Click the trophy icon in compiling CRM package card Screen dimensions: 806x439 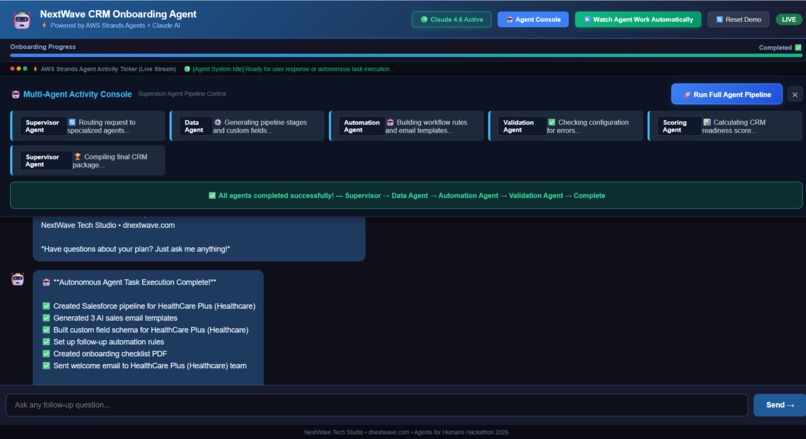(78, 157)
